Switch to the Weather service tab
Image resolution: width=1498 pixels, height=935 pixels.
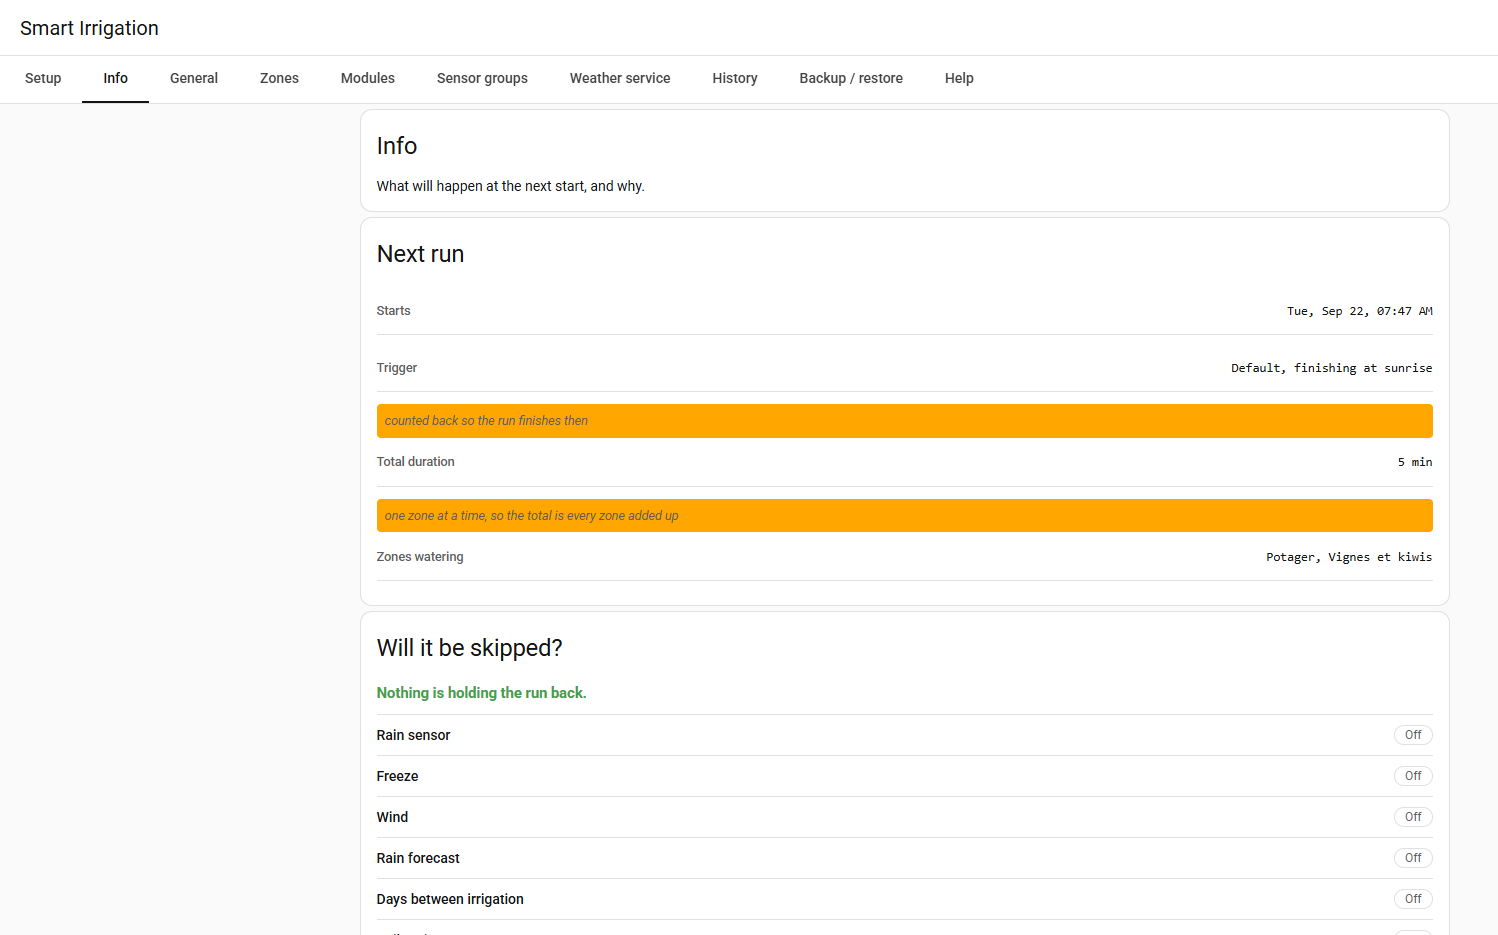point(620,78)
